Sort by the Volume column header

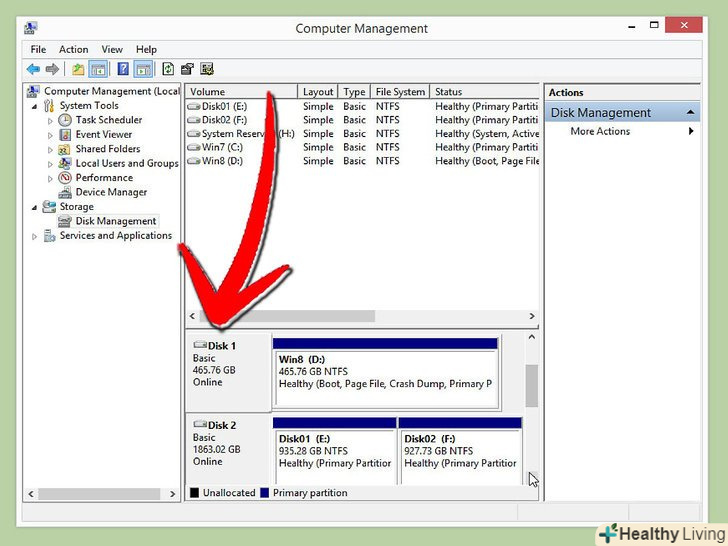pos(241,92)
